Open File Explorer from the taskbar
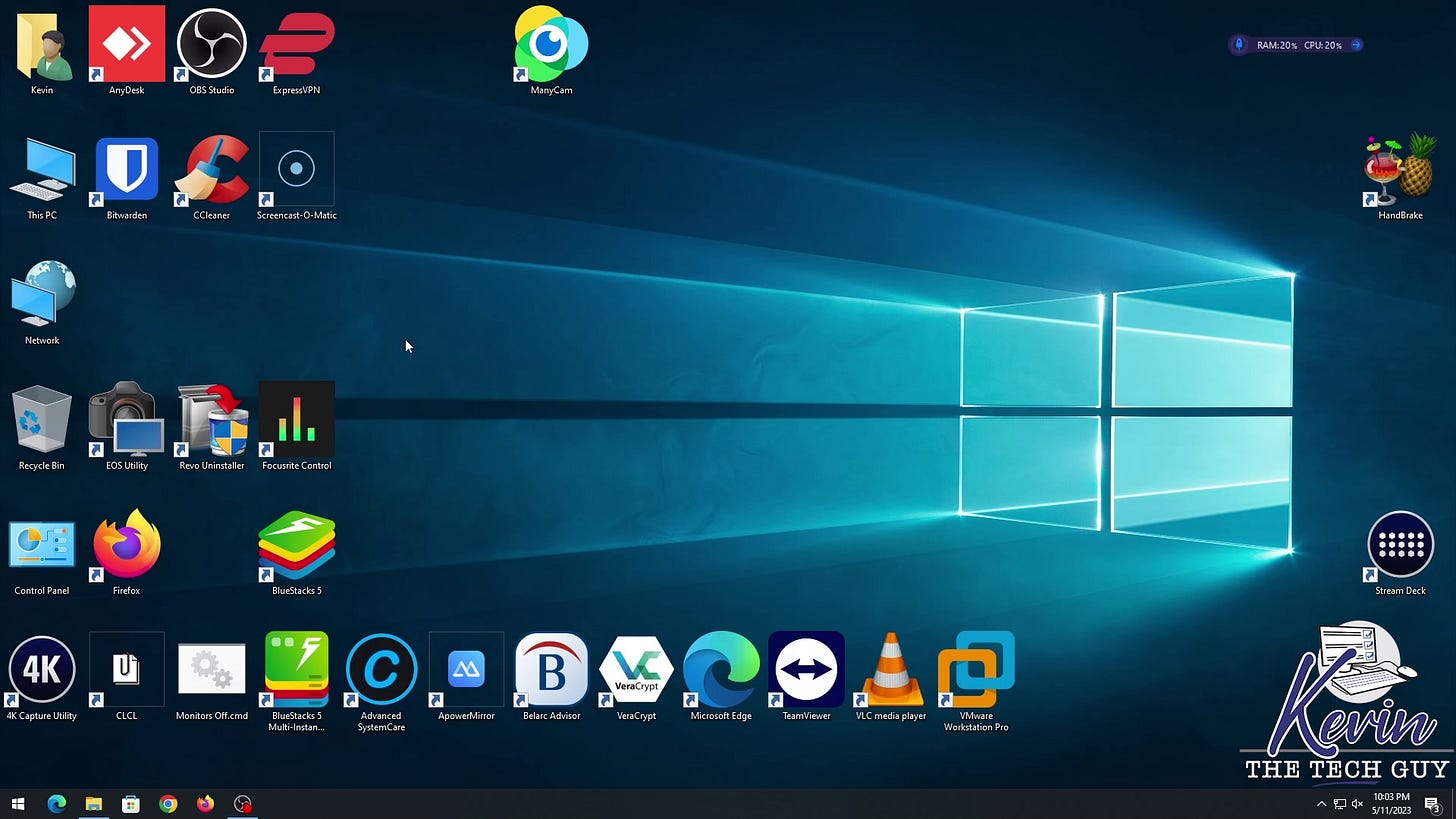The image size is (1456, 819). (93, 803)
